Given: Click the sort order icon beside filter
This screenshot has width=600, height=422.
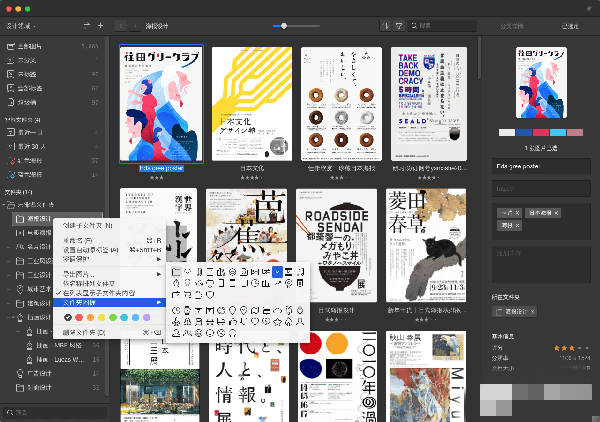Looking at the screenshot, I should tap(386, 24).
